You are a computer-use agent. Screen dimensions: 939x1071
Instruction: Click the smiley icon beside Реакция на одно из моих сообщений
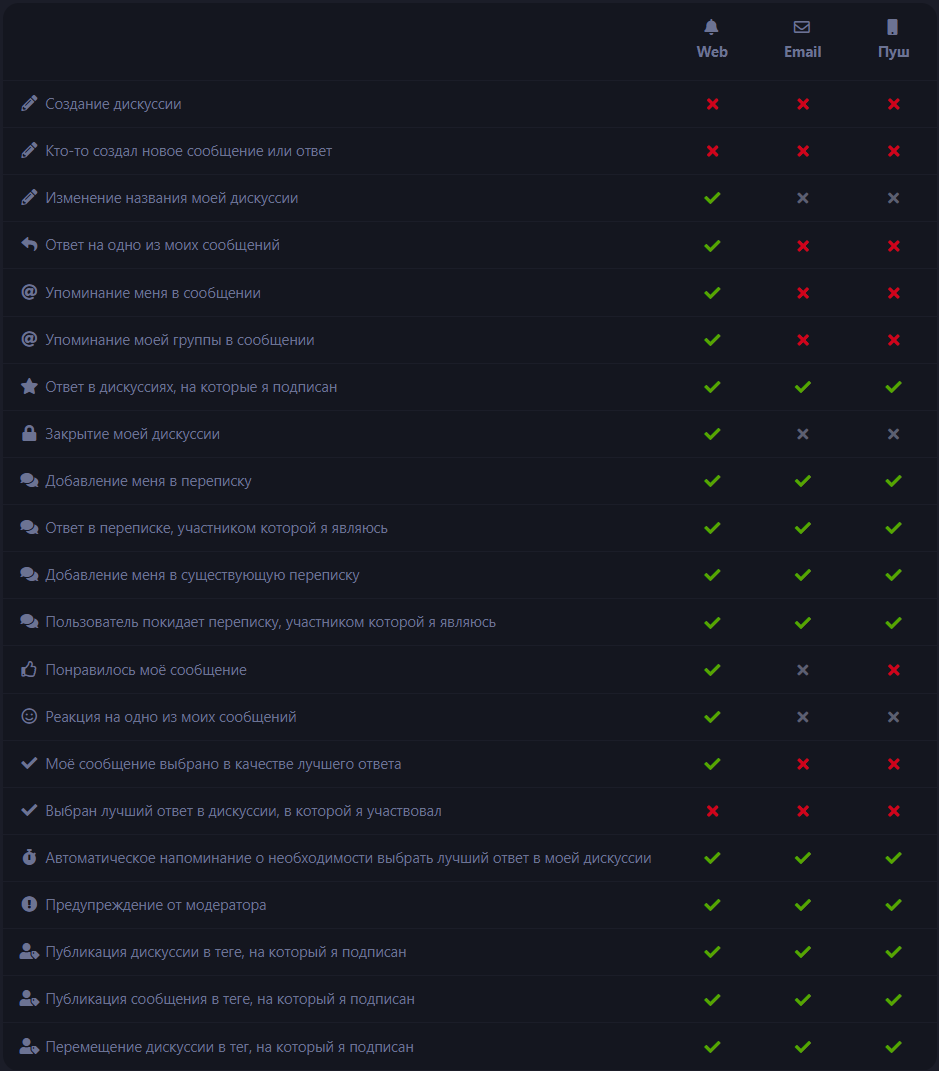coord(29,717)
